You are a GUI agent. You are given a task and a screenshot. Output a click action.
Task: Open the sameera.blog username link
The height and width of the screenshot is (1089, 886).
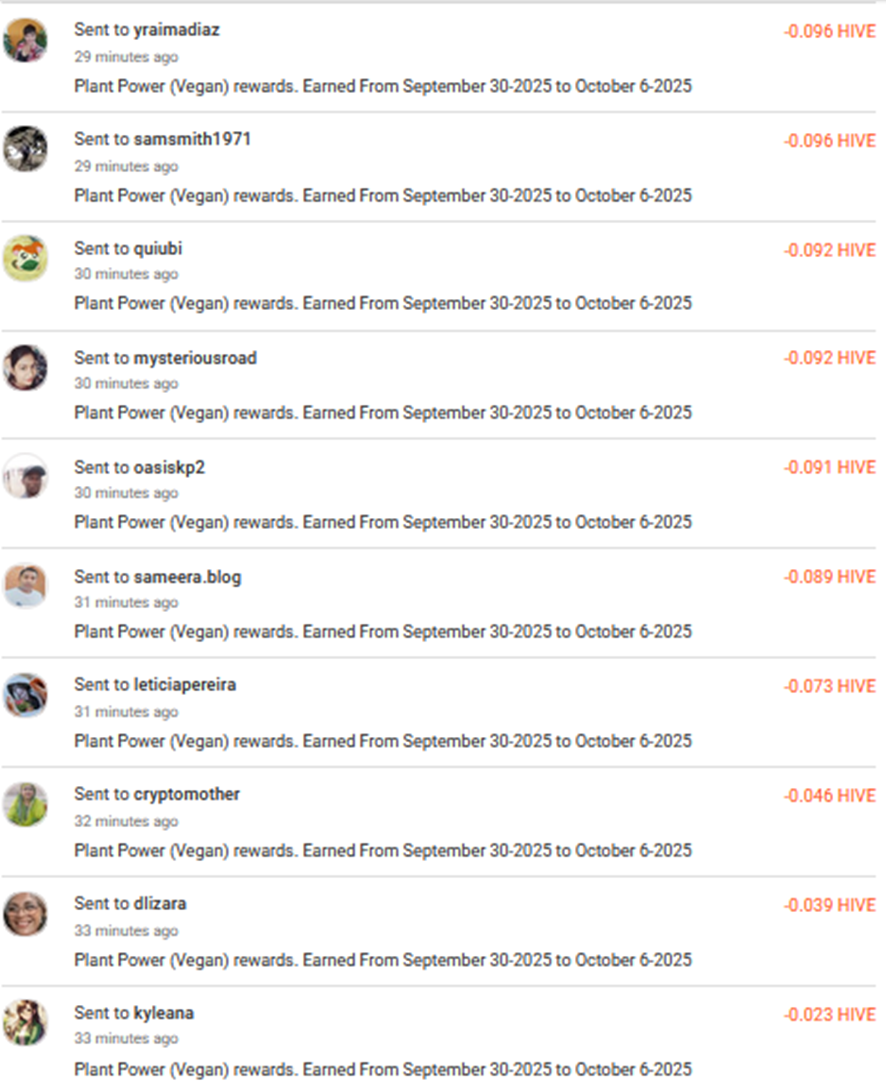(x=187, y=577)
